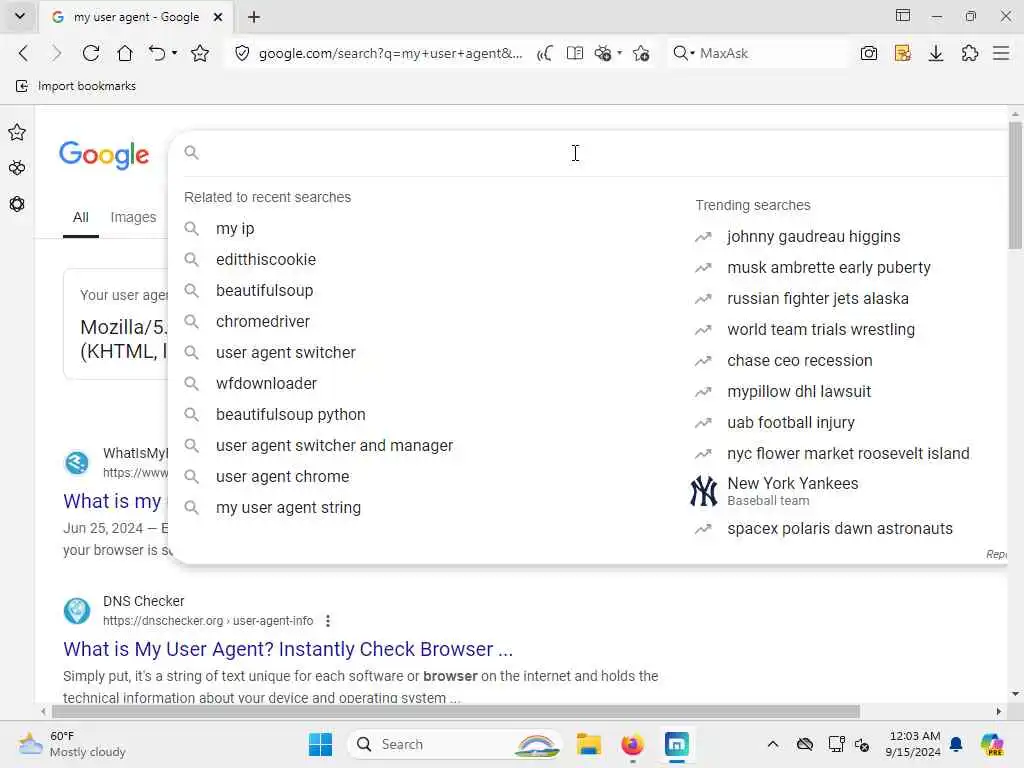
Task: Open the site security shield icon
Action: pyautogui.click(x=242, y=53)
